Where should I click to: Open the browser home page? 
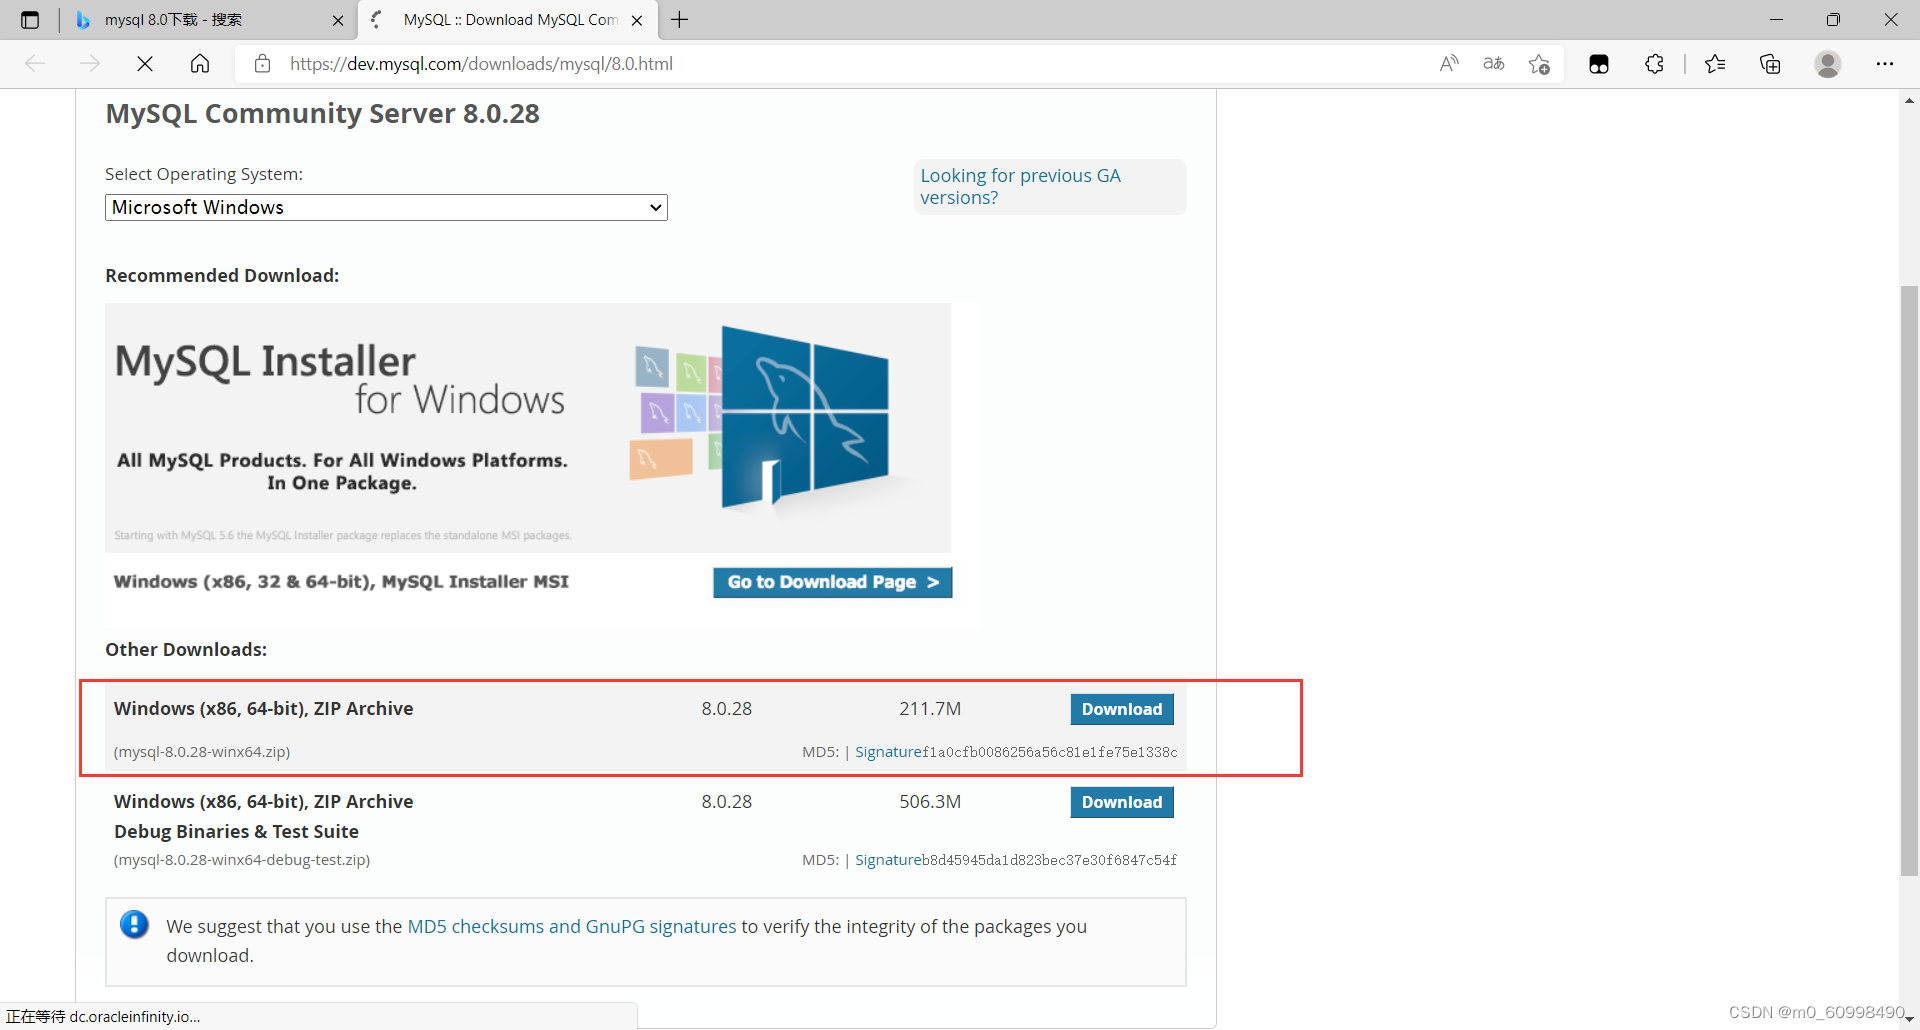click(200, 64)
